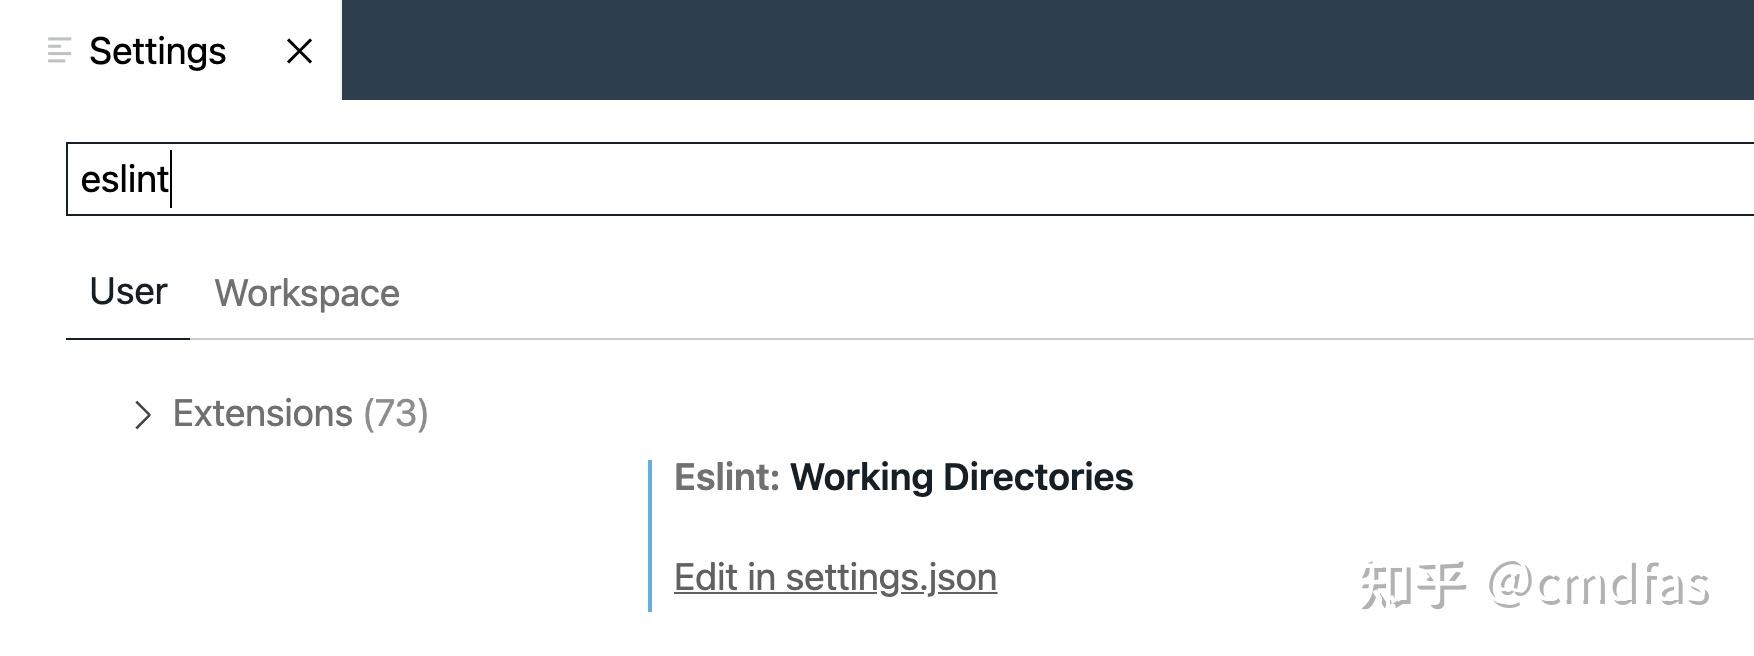Click the Eslint: category prefix label
The image size is (1754, 656).
coord(726,477)
